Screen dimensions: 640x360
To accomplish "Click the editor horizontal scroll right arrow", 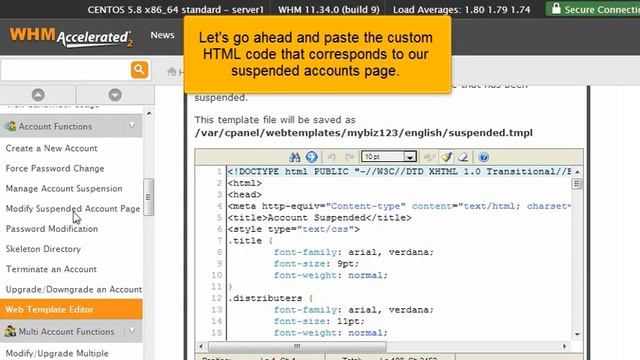I will click(564, 346).
